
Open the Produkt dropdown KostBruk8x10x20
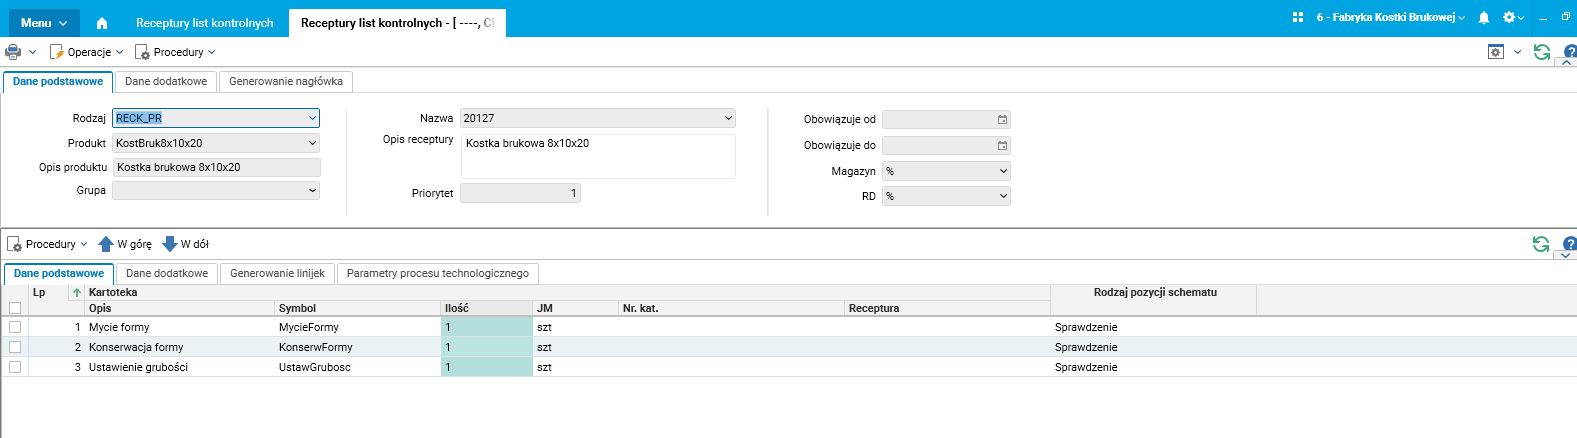pyautogui.click(x=216, y=143)
